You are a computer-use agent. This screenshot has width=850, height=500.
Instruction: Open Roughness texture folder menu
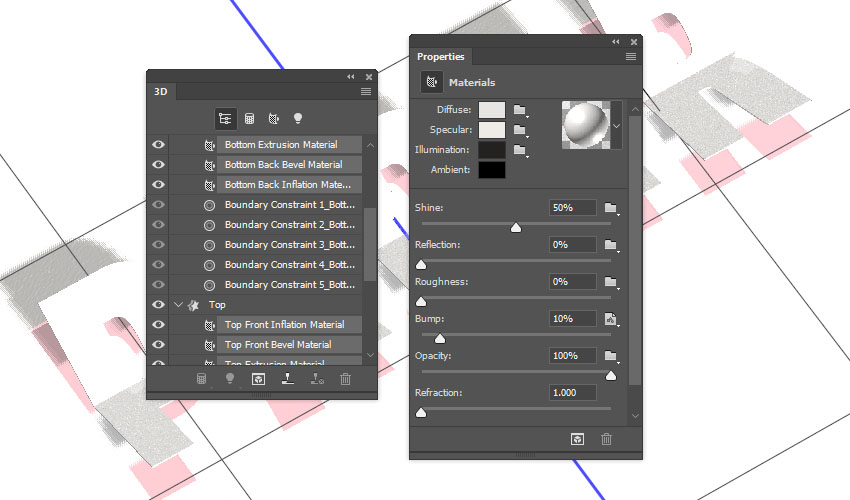[611, 282]
